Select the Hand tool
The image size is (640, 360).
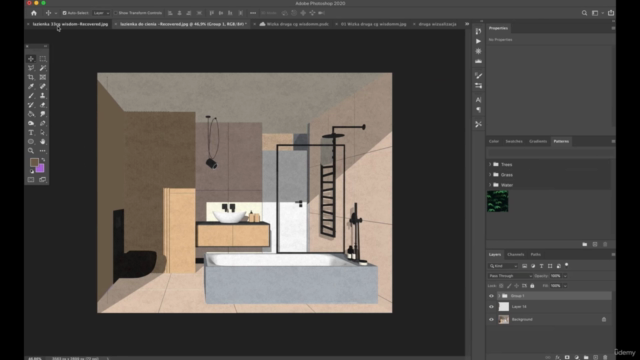click(x=42, y=142)
